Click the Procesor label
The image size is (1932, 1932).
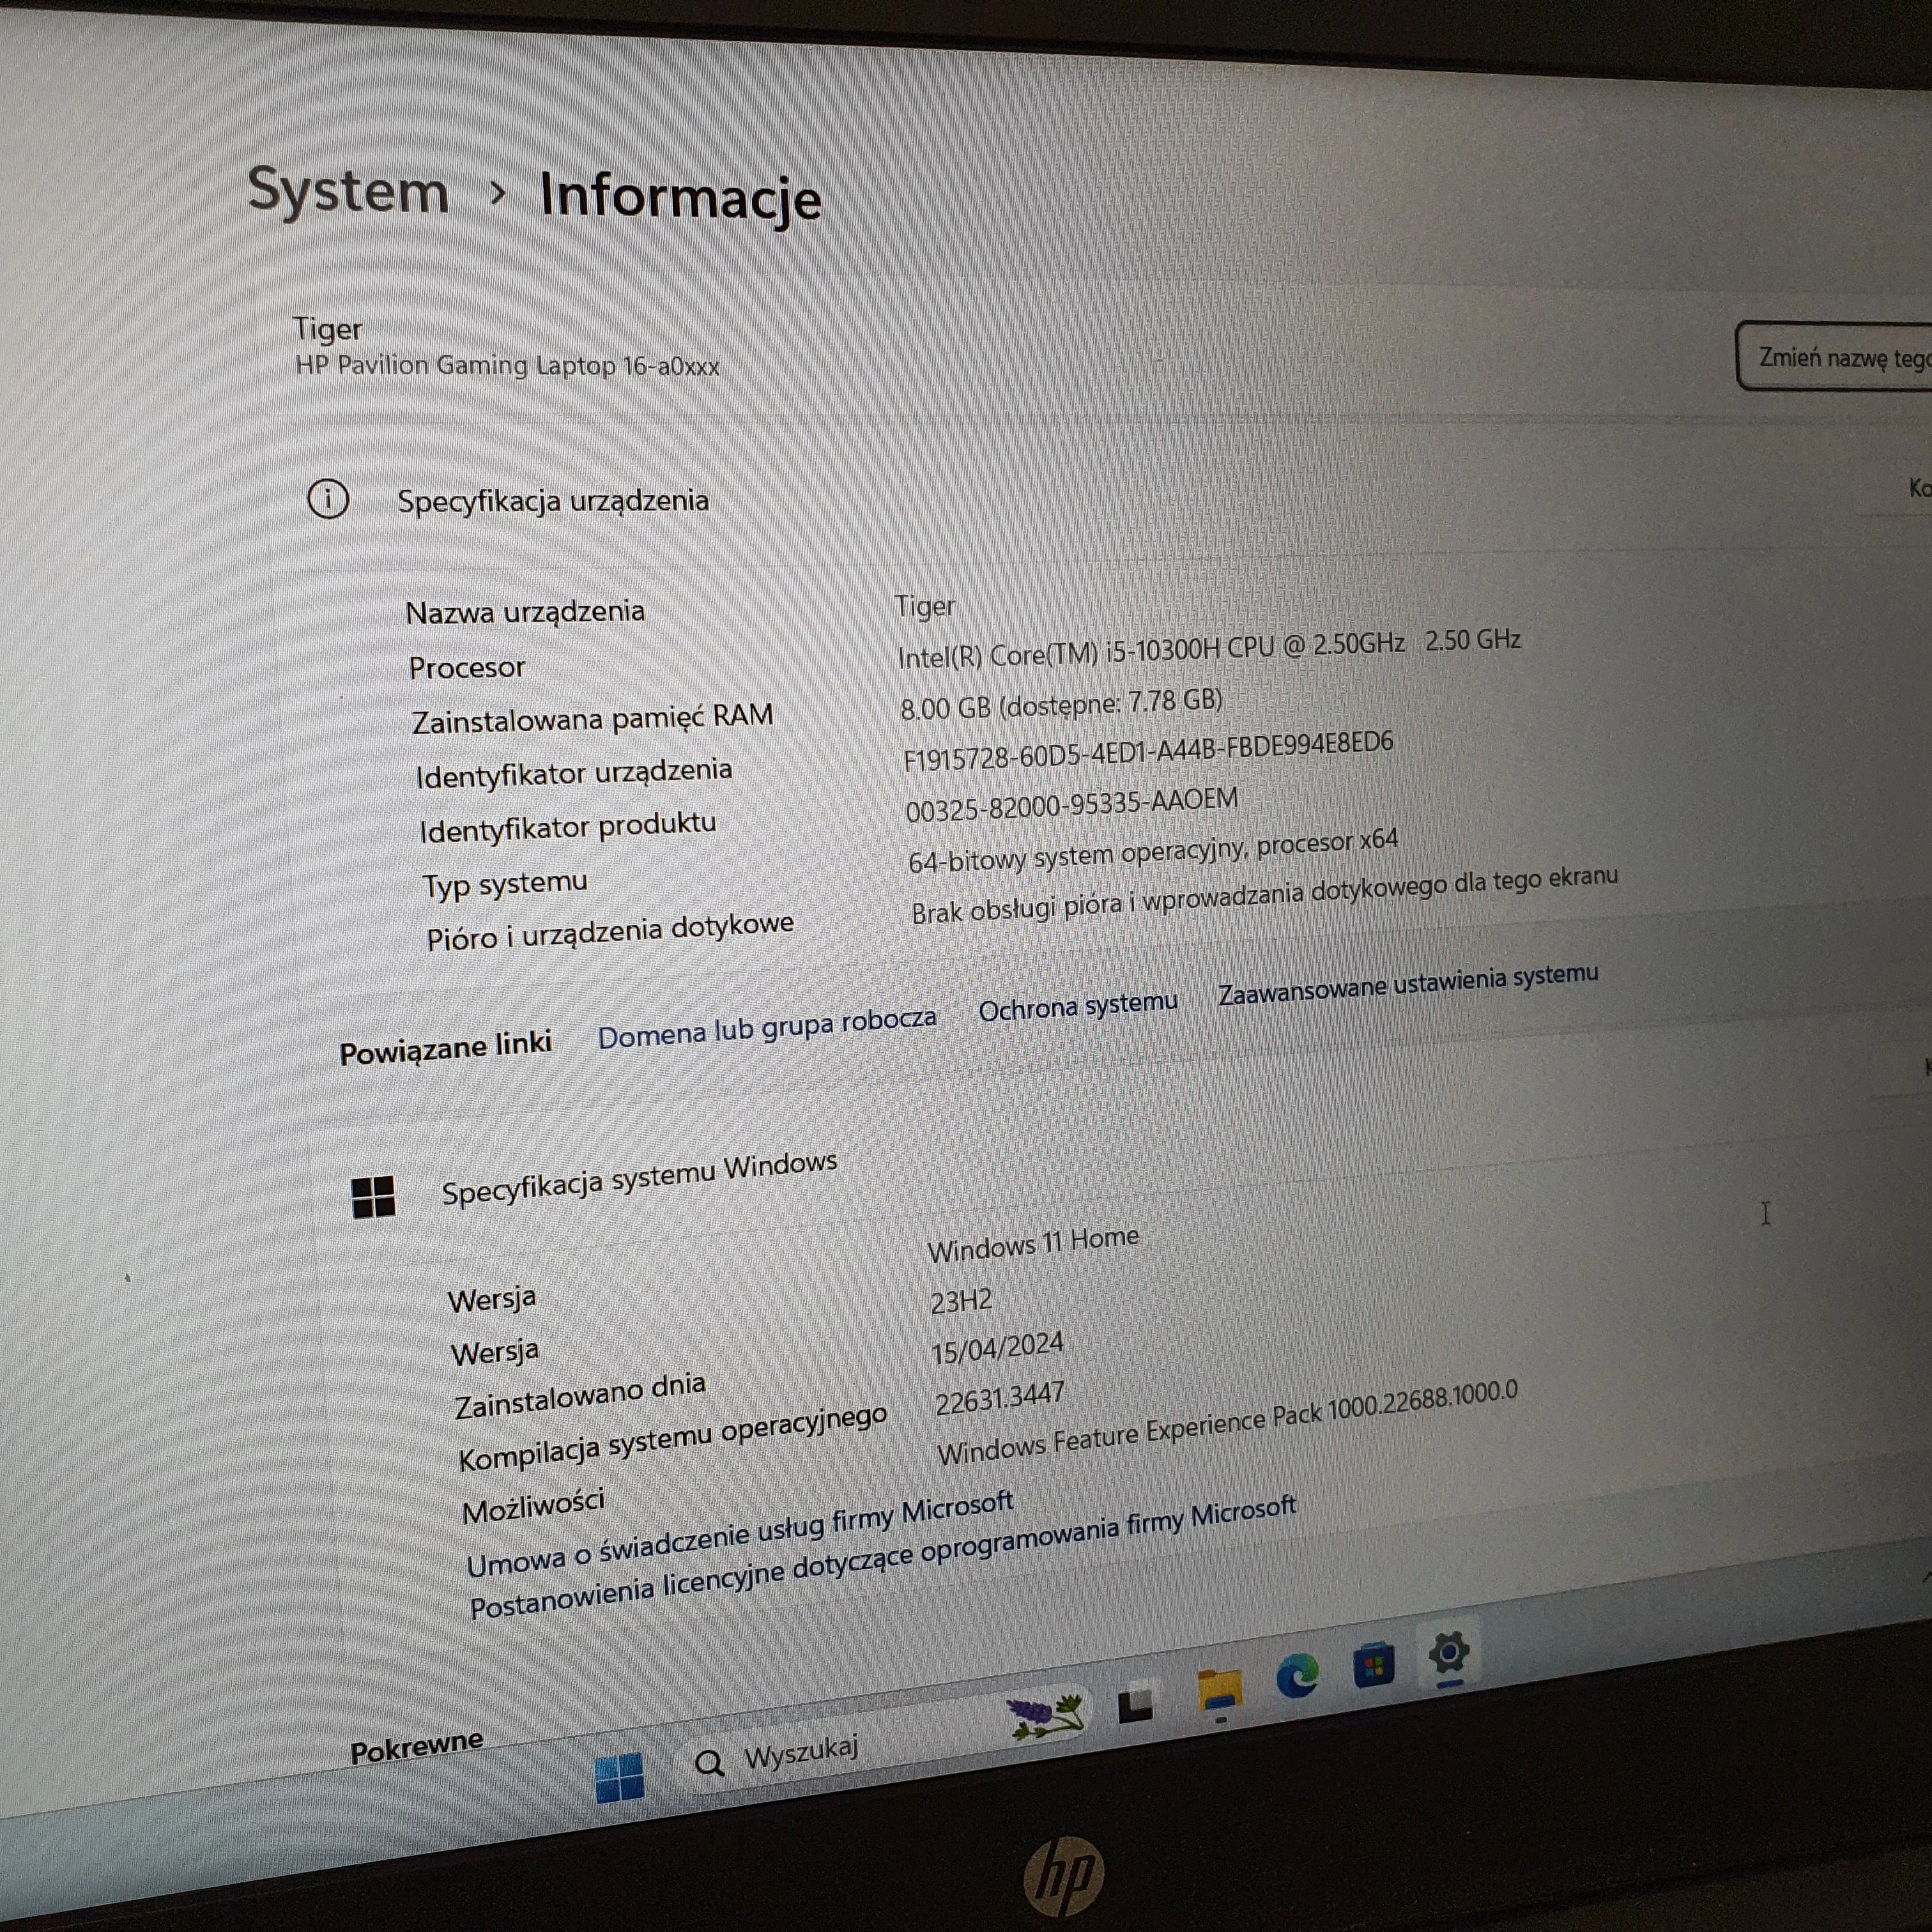click(x=466, y=667)
